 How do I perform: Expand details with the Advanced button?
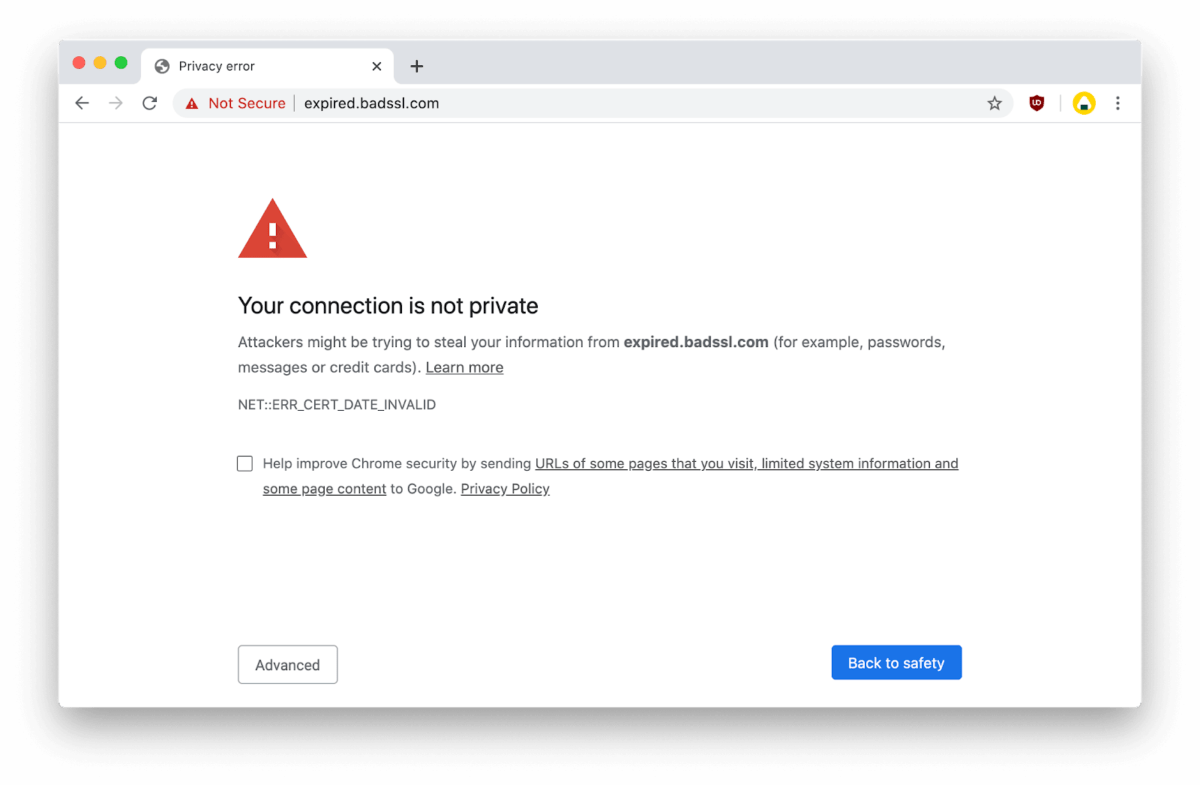tap(287, 664)
